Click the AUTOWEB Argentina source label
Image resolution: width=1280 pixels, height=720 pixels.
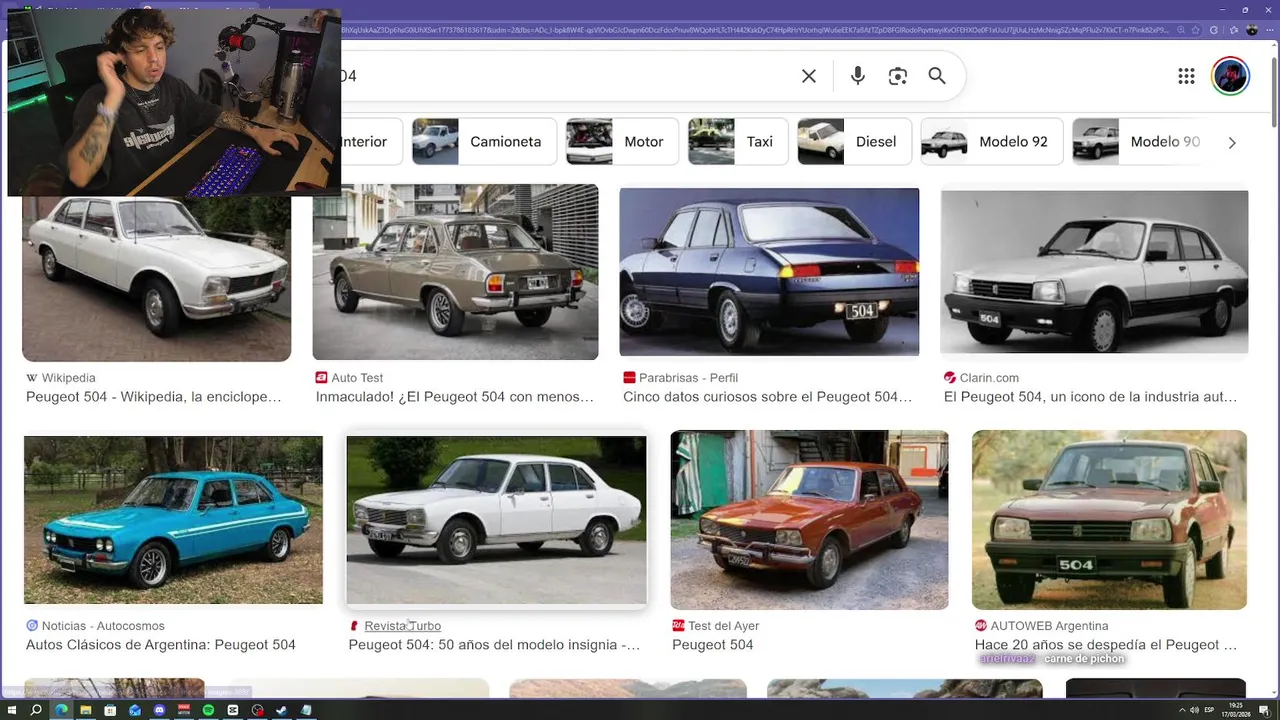pos(1049,626)
